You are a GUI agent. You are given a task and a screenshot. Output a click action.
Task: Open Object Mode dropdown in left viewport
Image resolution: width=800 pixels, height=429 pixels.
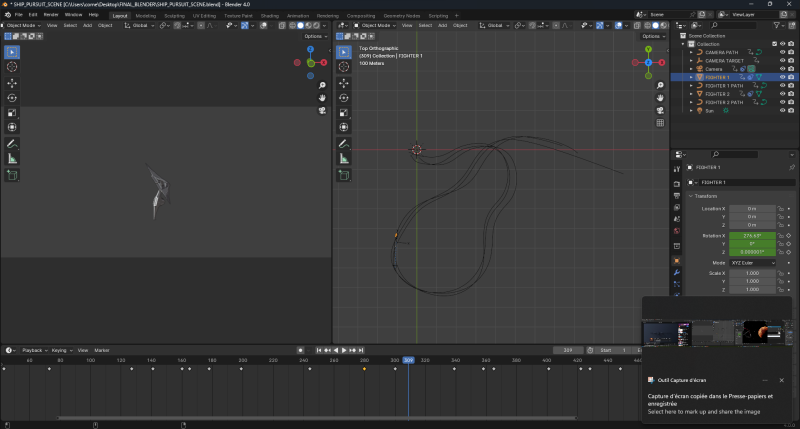24,26
